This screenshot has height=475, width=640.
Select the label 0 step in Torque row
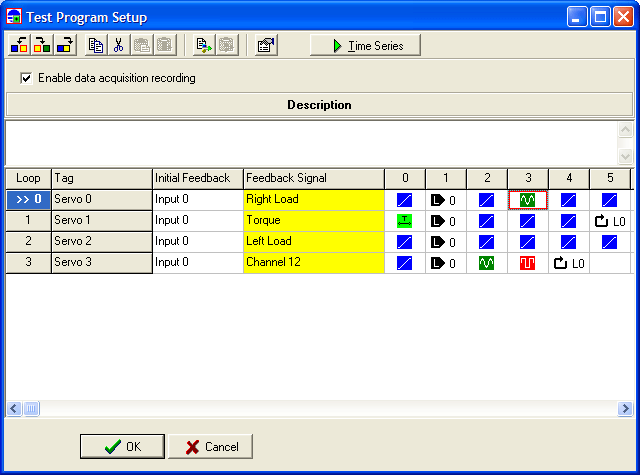443,221
